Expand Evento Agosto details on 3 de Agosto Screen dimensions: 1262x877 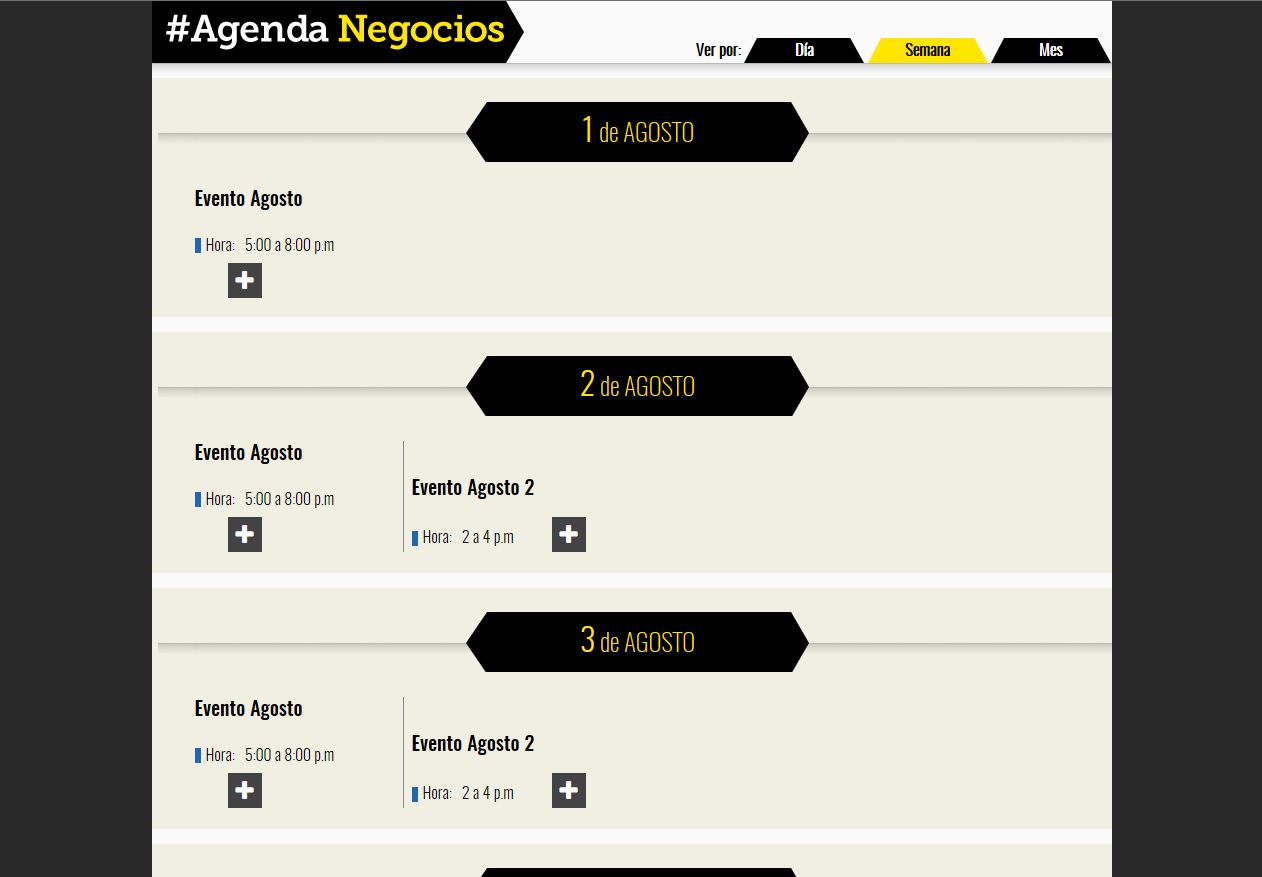coord(245,791)
